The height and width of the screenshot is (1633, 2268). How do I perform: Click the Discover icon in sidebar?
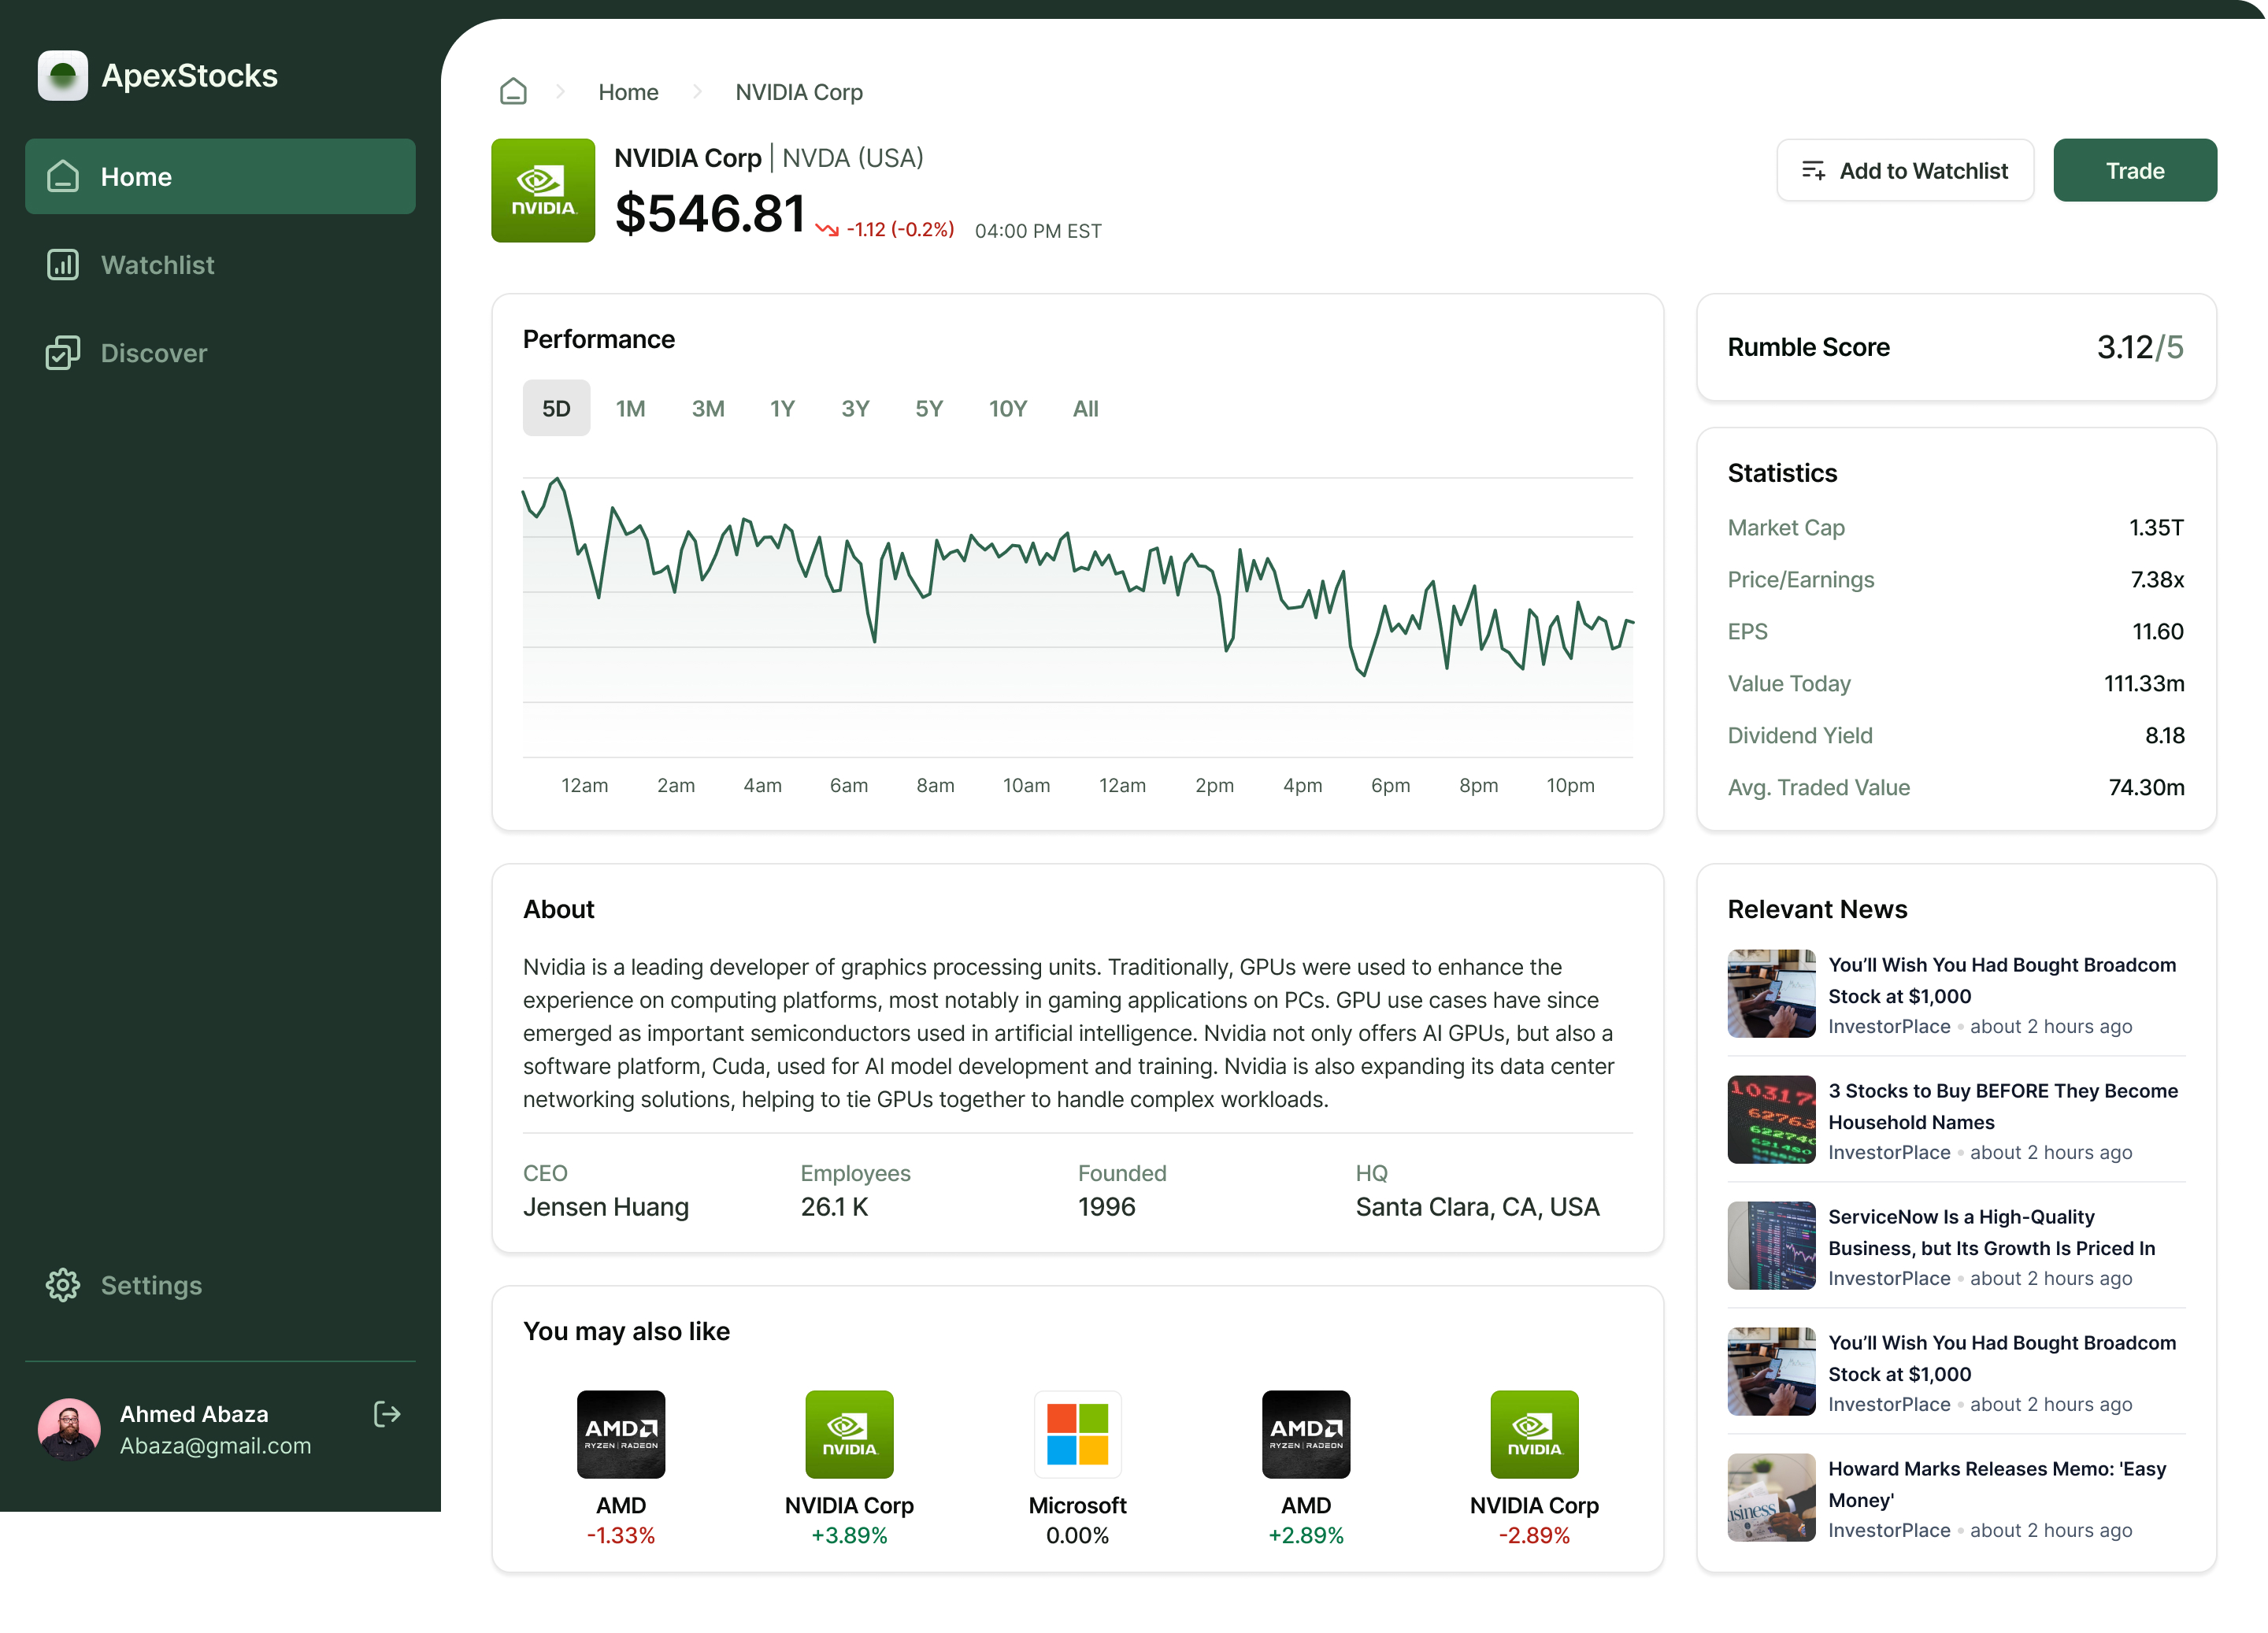pos(62,353)
